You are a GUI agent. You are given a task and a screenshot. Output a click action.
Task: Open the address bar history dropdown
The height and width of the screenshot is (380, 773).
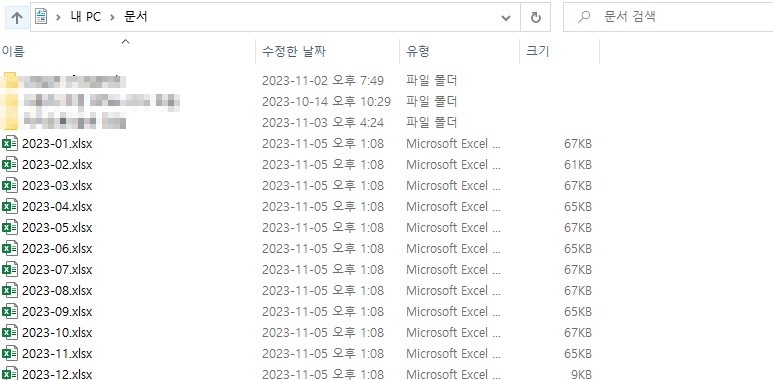click(x=506, y=18)
